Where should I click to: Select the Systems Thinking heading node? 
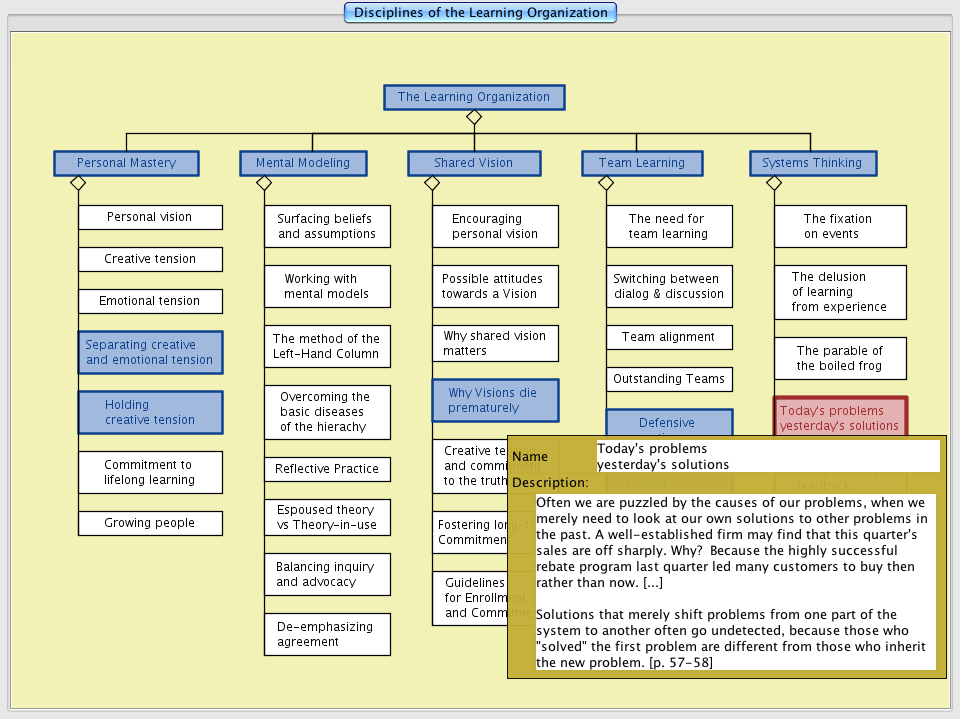(812, 163)
